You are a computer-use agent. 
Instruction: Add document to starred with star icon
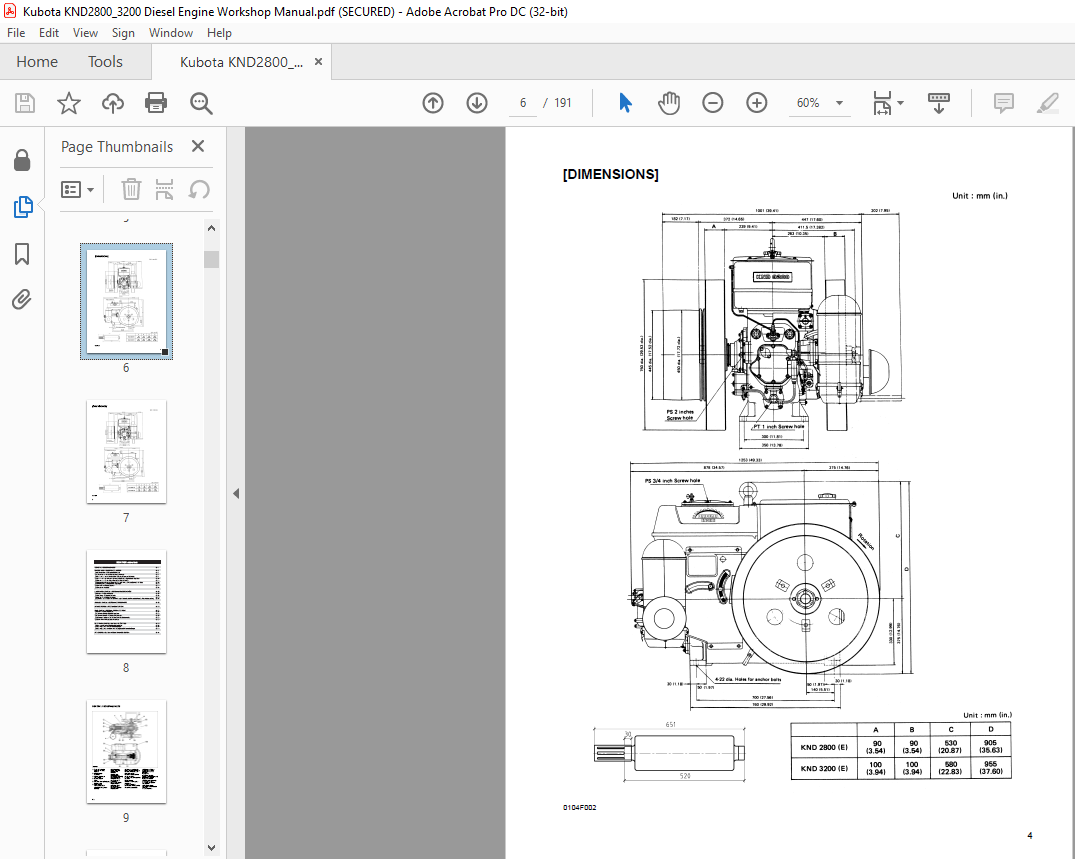(69, 103)
